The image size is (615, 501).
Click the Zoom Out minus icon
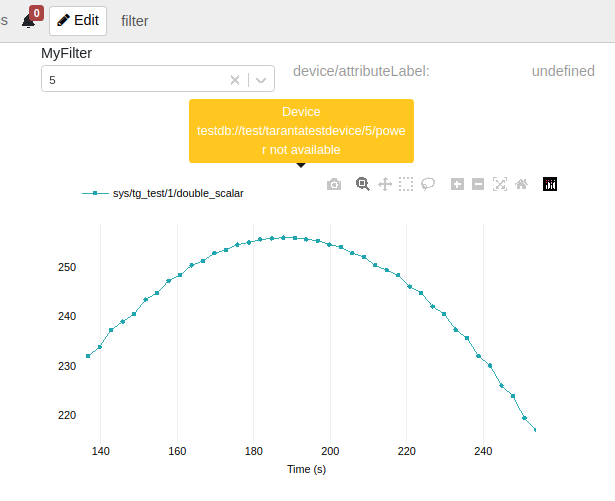tap(478, 184)
